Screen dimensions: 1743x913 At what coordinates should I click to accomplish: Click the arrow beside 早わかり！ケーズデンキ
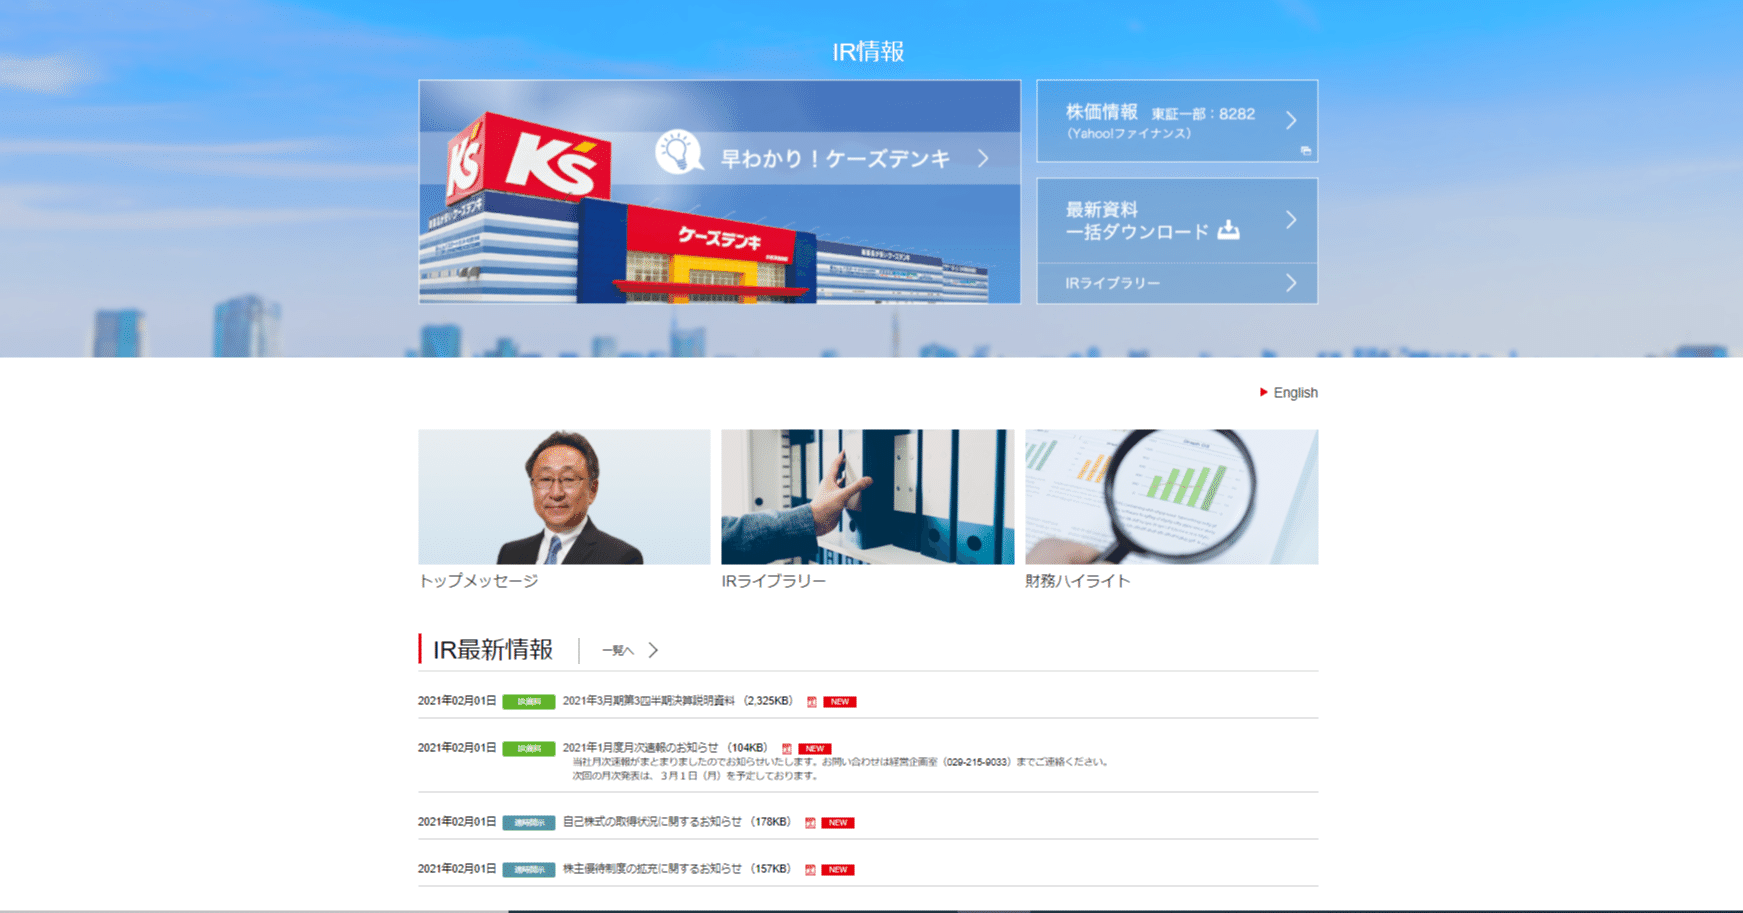tap(984, 158)
